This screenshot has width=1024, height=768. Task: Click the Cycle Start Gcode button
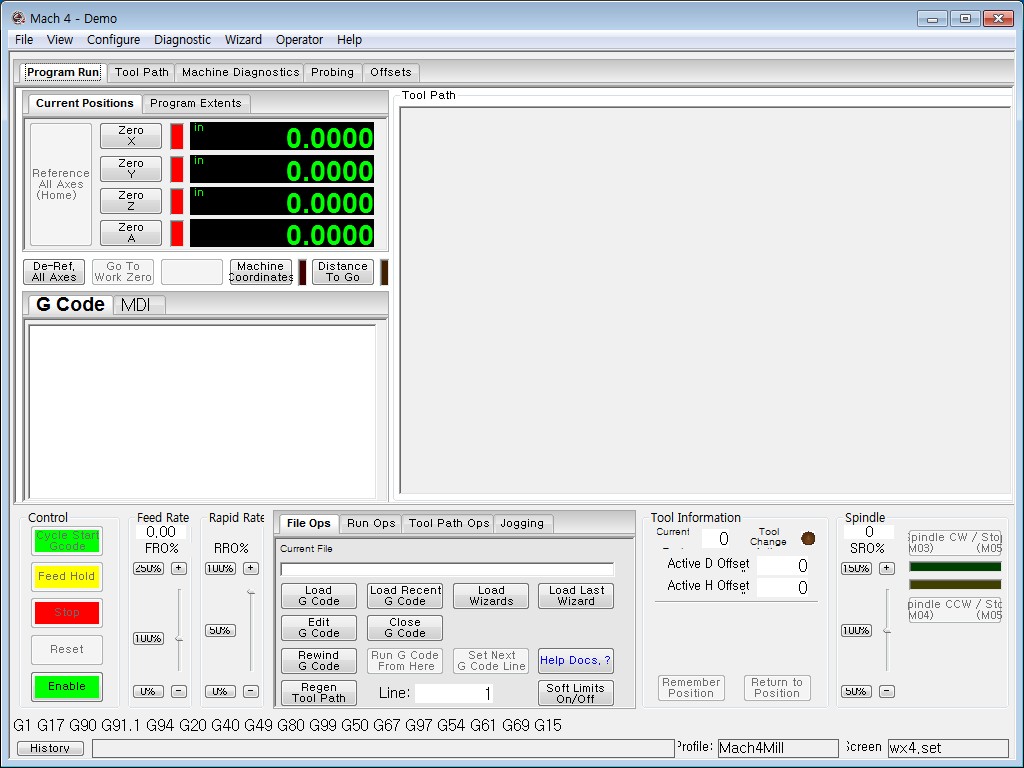tap(67, 541)
